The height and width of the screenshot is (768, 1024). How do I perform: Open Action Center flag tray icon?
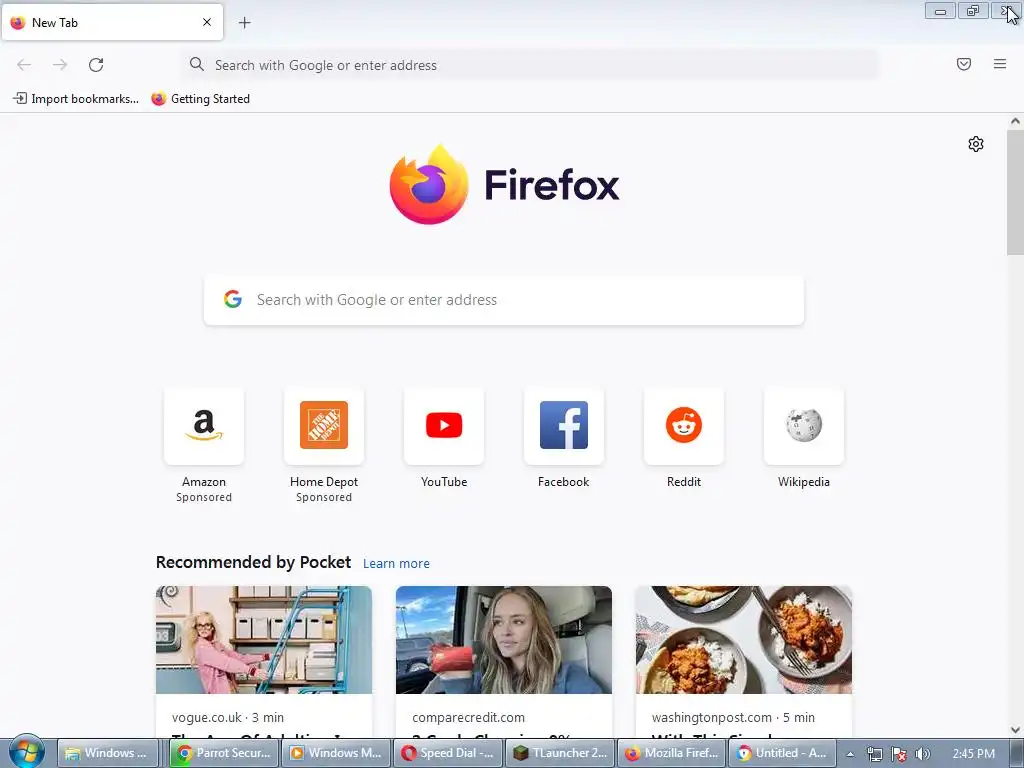(x=899, y=754)
